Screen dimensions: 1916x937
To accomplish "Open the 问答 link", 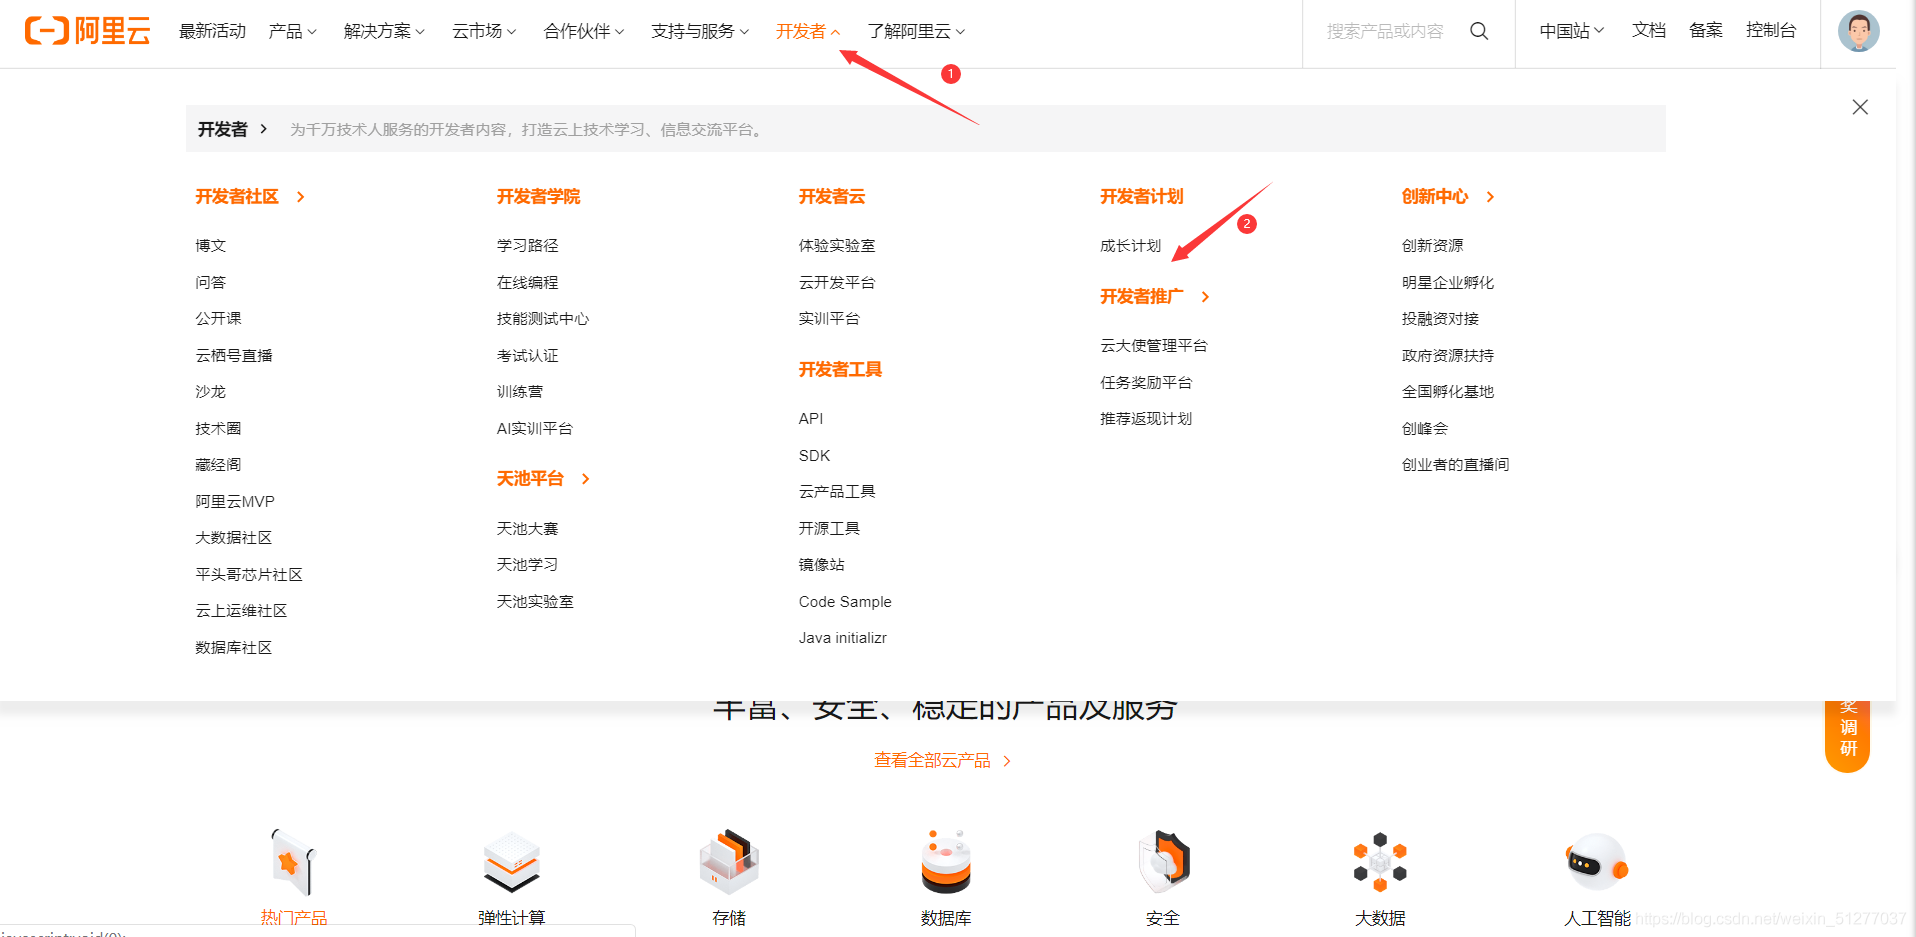I will point(211,282).
